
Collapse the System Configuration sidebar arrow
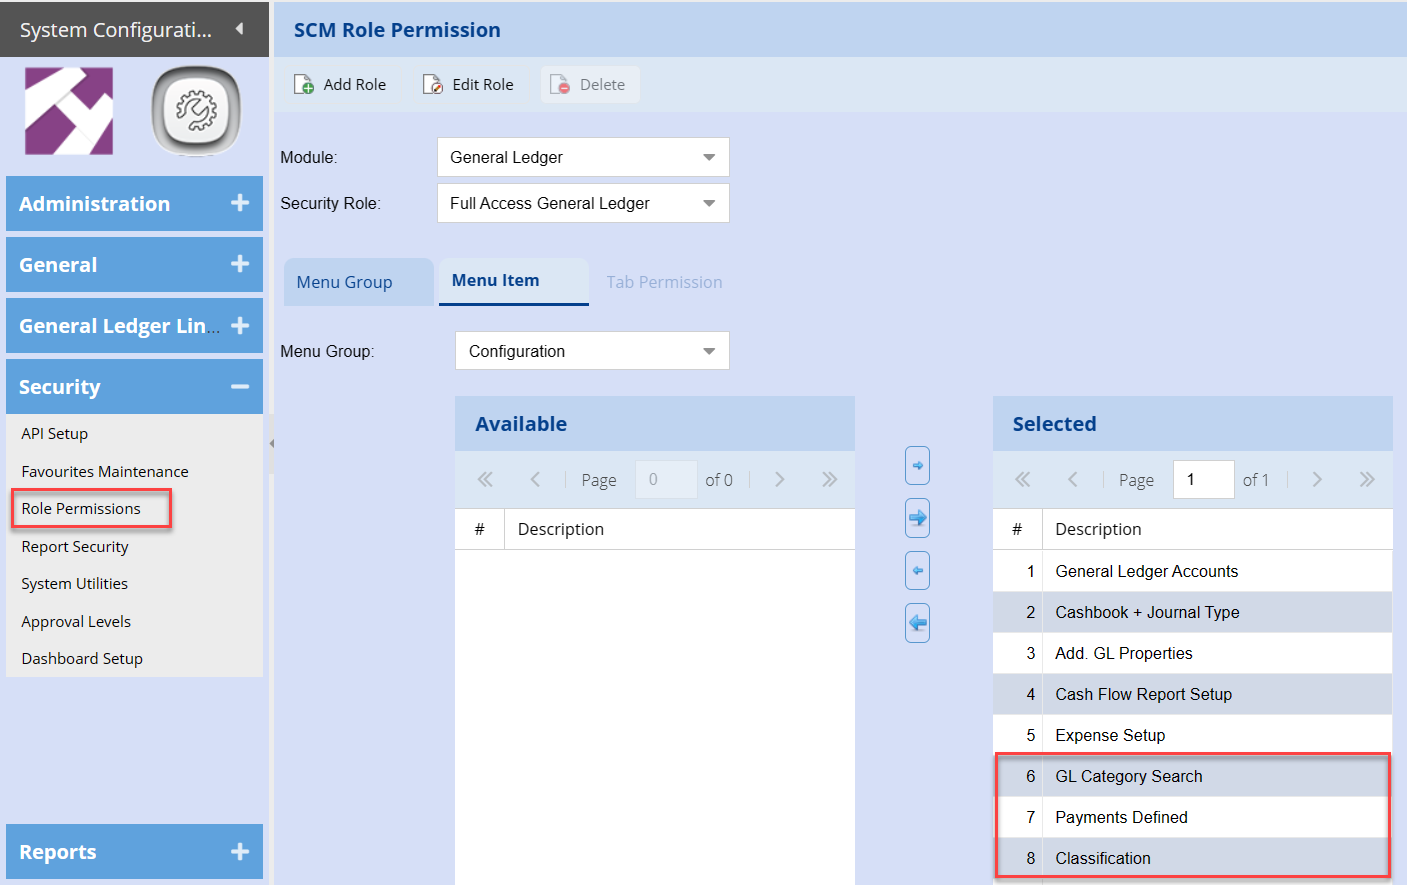[239, 29]
